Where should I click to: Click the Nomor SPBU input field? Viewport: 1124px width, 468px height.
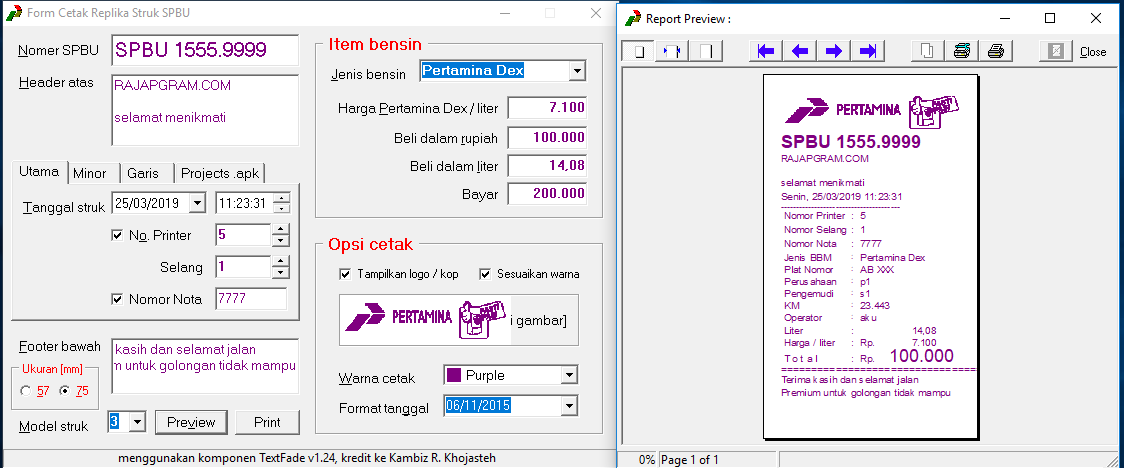coord(205,50)
